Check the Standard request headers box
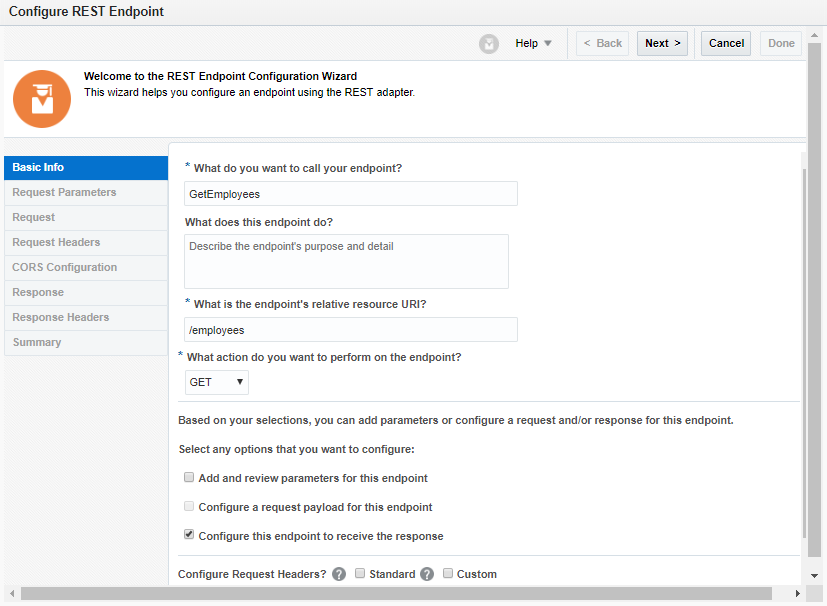This screenshot has height=606, width=827. (x=360, y=574)
